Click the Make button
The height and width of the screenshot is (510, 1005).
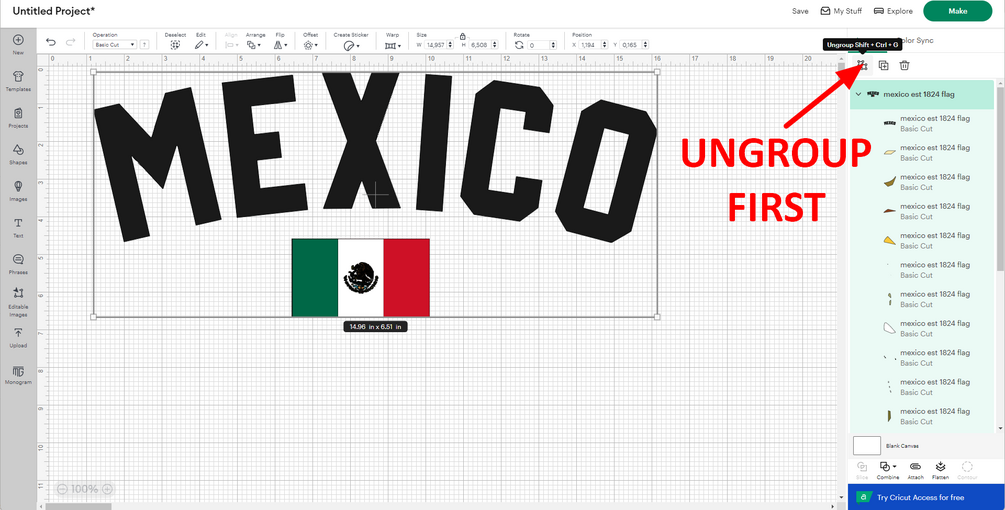[958, 11]
